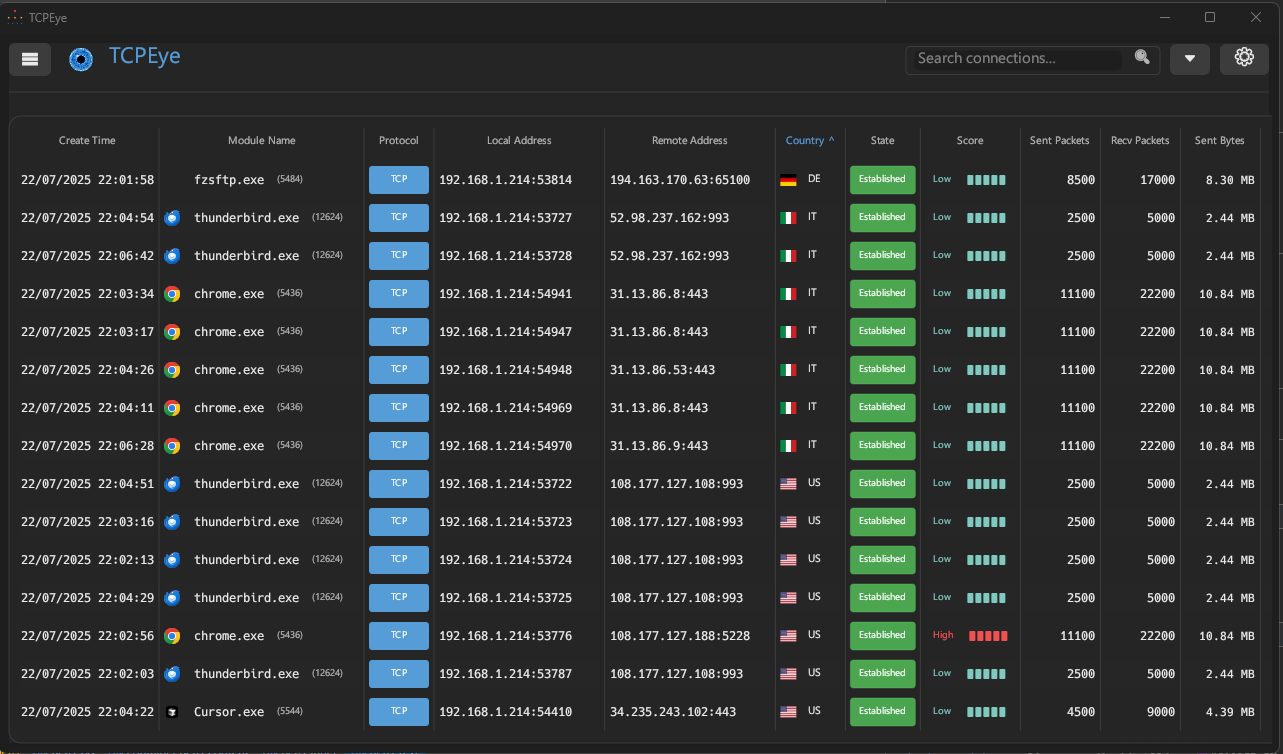This screenshot has height=754, width=1283.
Task: Click the search magnifier icon
Action: coord(1142,58)
